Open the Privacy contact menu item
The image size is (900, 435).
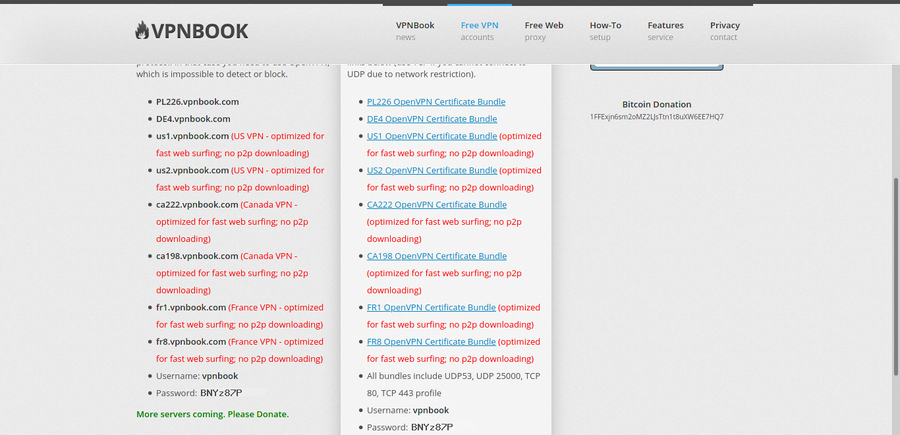coord(724,31)
